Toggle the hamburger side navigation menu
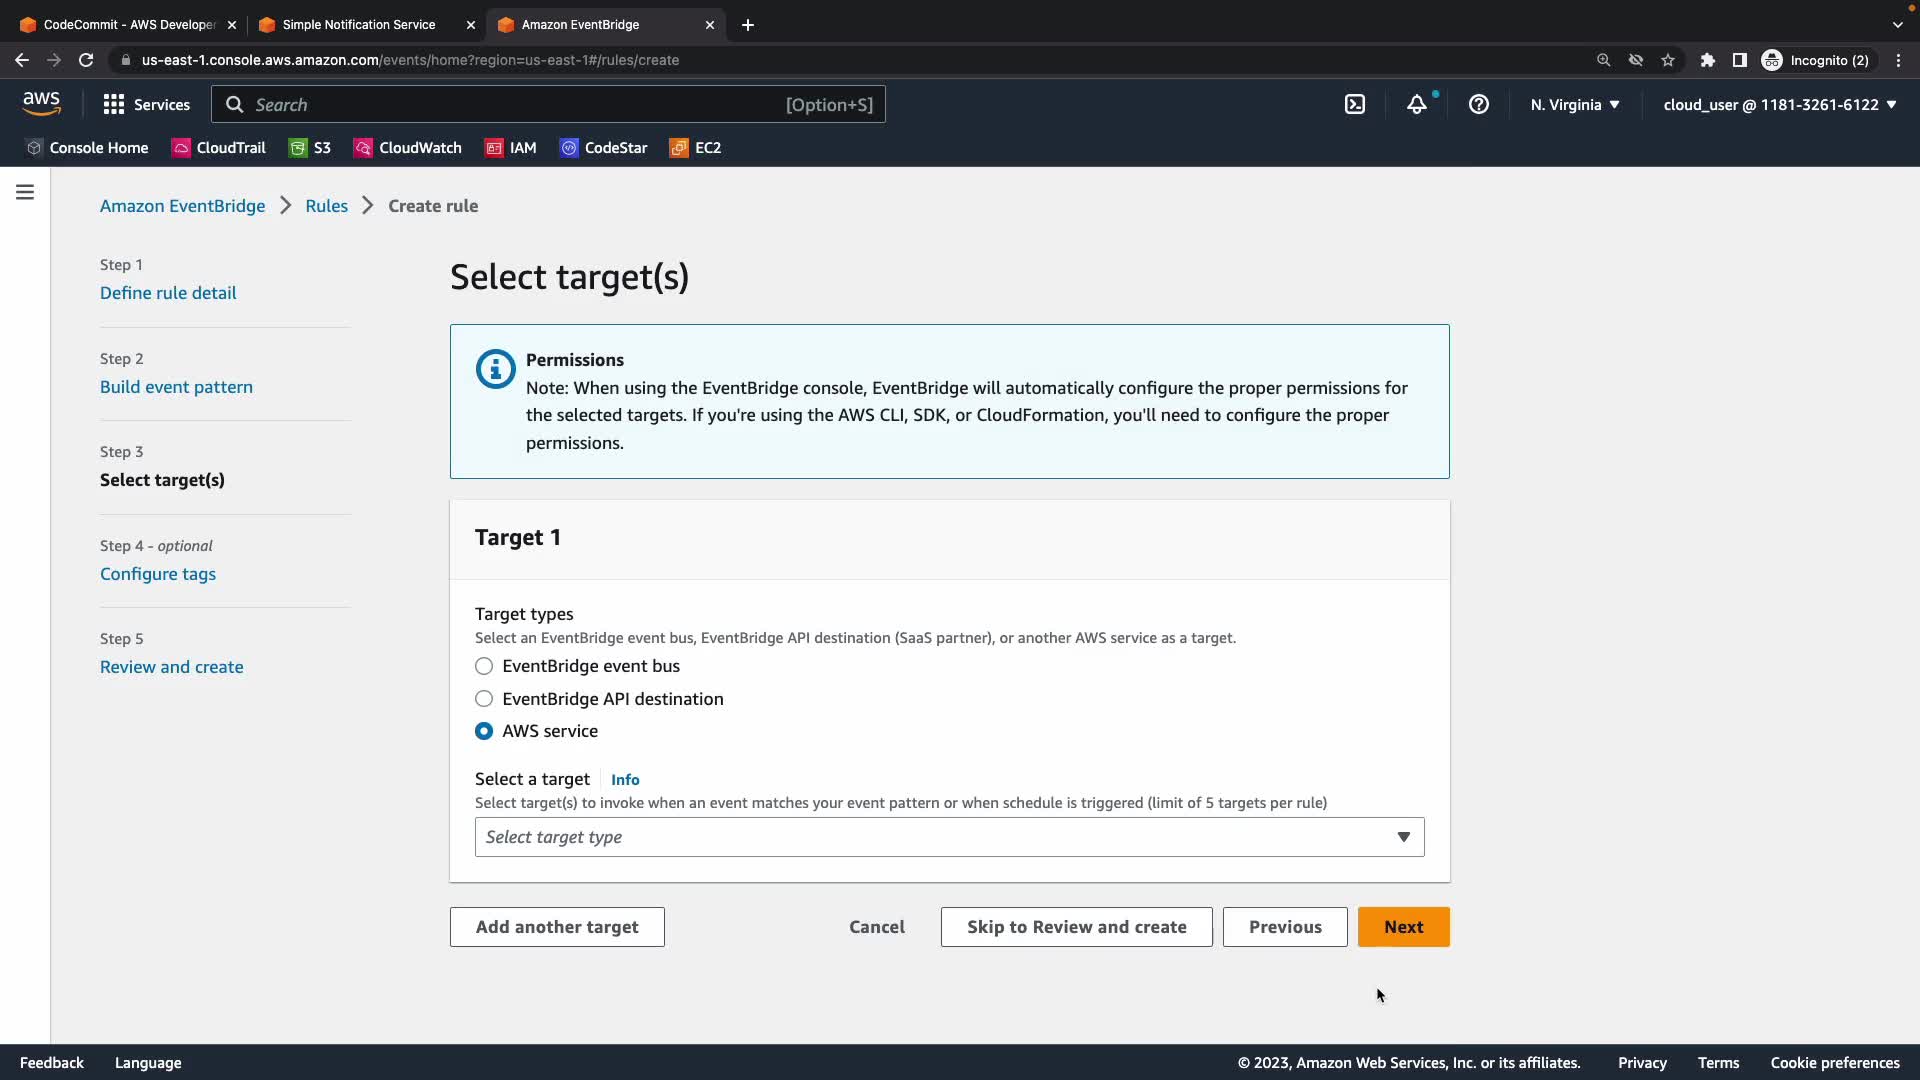The image size is (1920, 1080). point(25,192)
